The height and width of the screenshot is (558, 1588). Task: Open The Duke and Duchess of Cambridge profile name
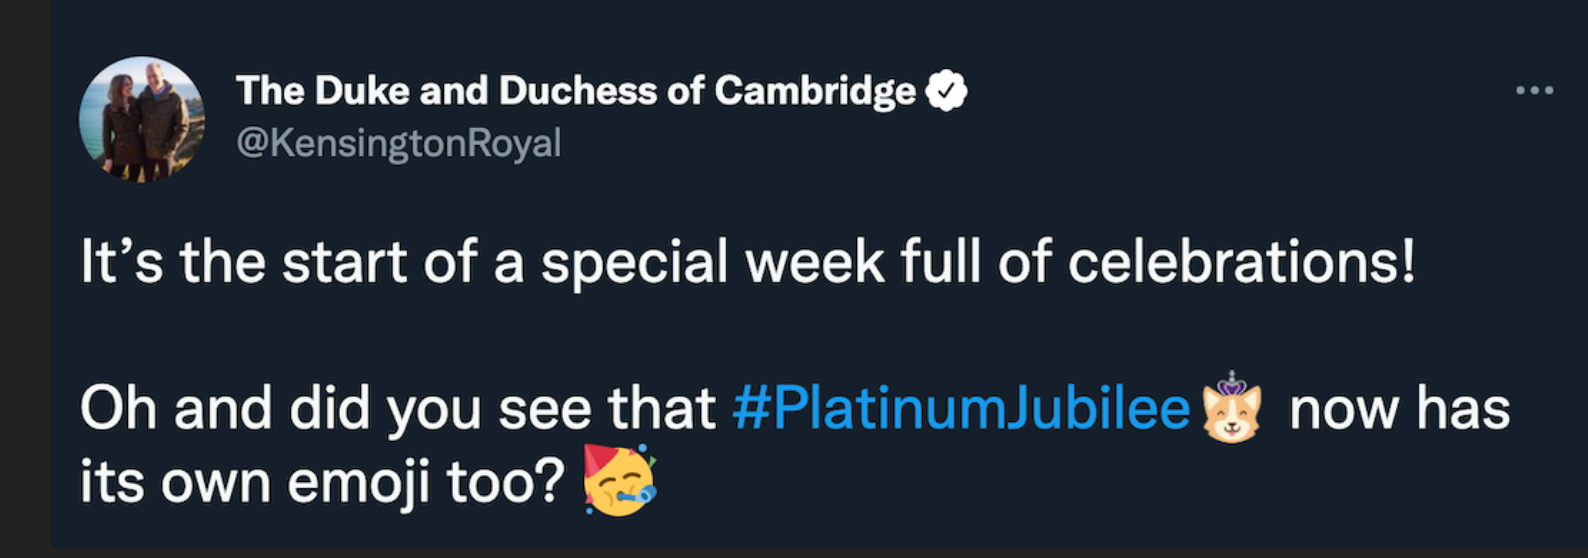pos(575,92)
